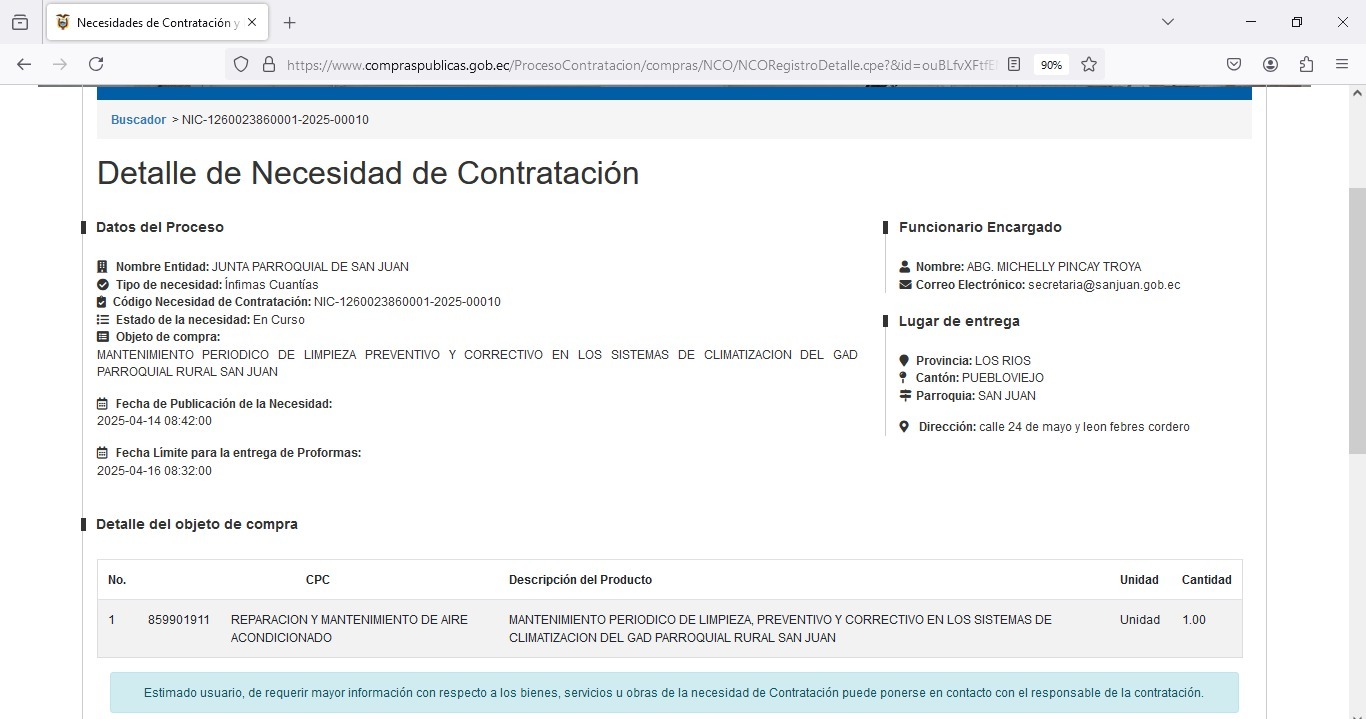
Task: Click the vertical page scrollbar
Action: point(1357,320)
